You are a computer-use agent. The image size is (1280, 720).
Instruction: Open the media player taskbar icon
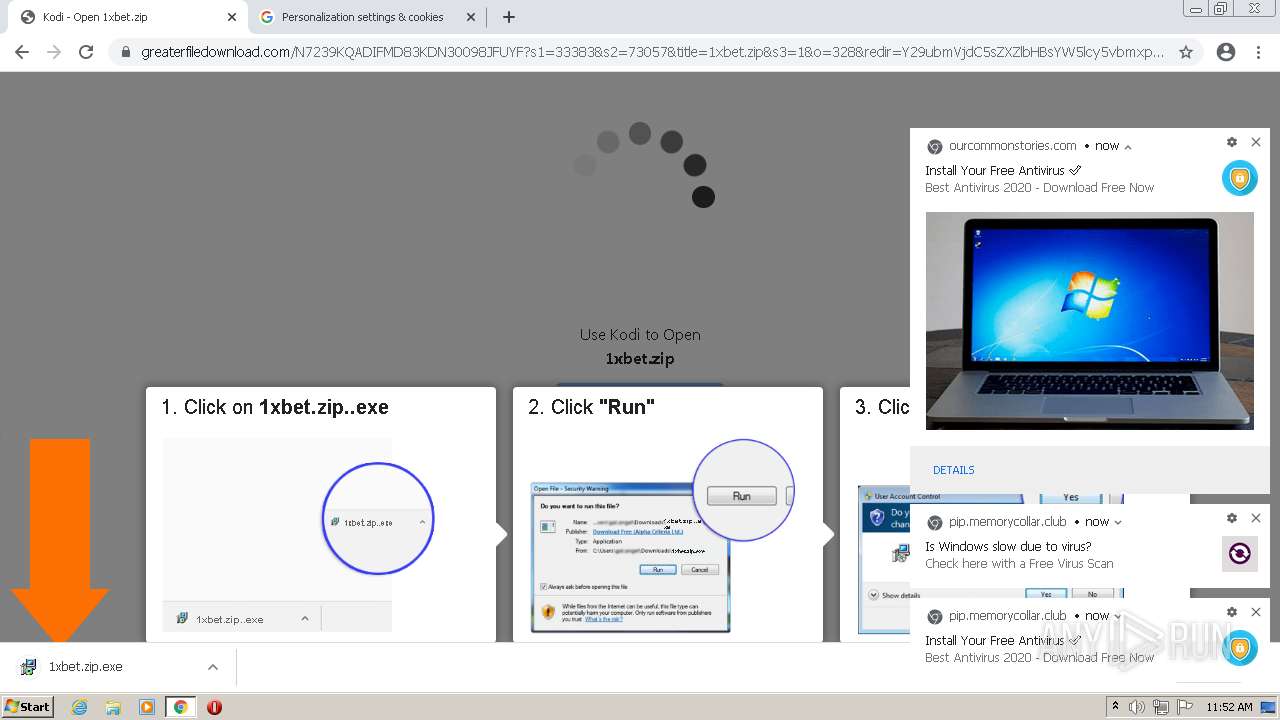point(147,707)
